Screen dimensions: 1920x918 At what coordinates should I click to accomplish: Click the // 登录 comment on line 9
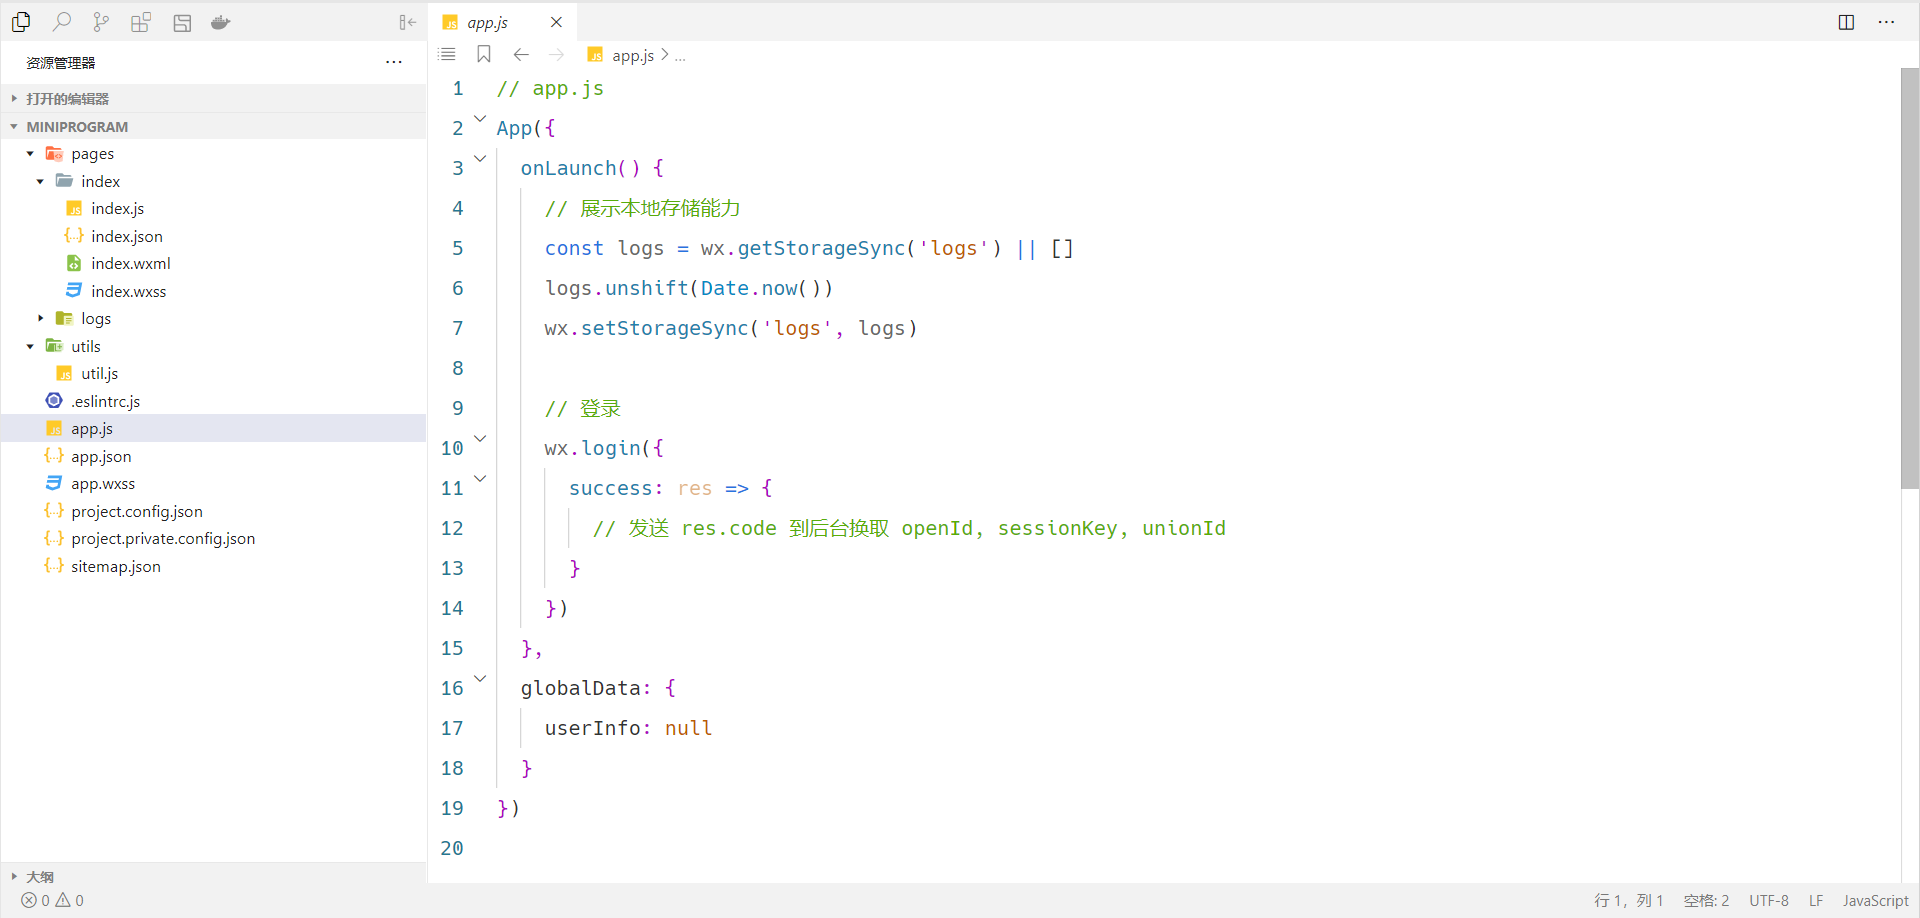[x=583, y=408]
